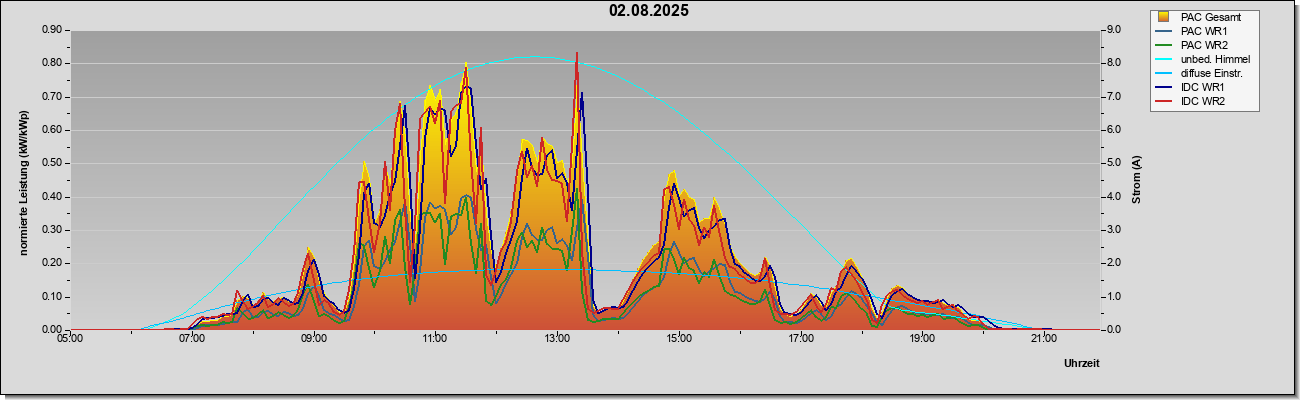
Task: Click the 09:00 time axis label
Action: pyautogui.click(x=314, y=340)
